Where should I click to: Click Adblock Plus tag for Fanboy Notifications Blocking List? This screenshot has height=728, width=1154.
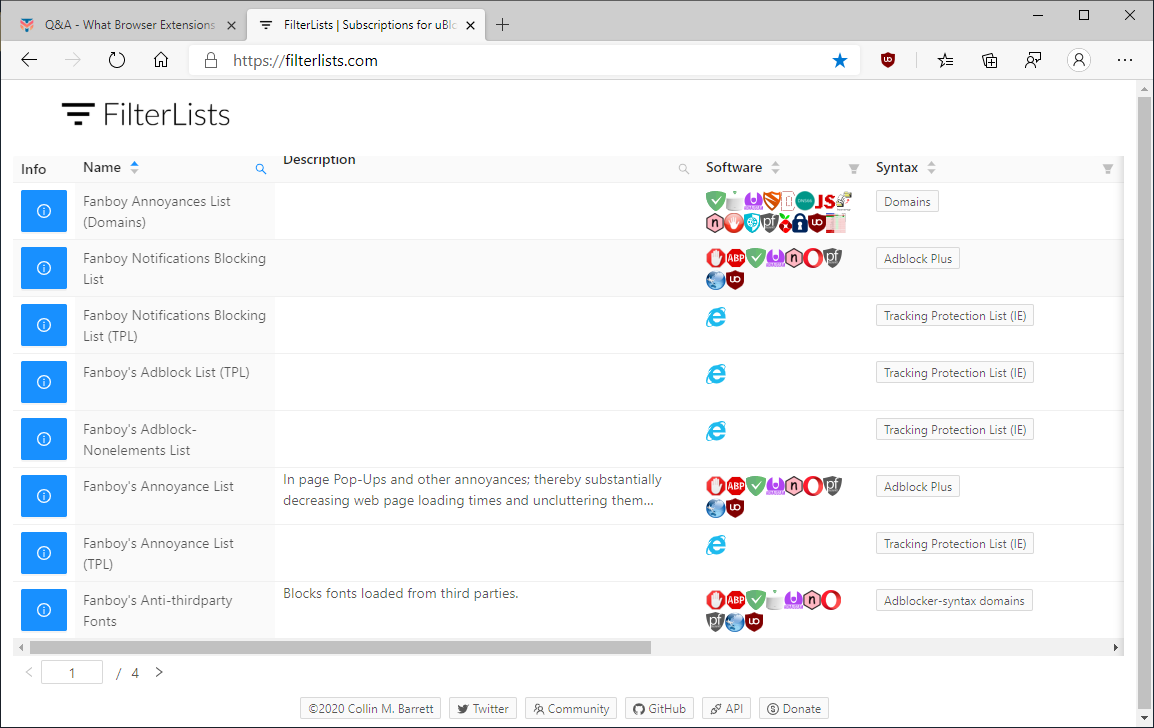click(x=917, y=258)
